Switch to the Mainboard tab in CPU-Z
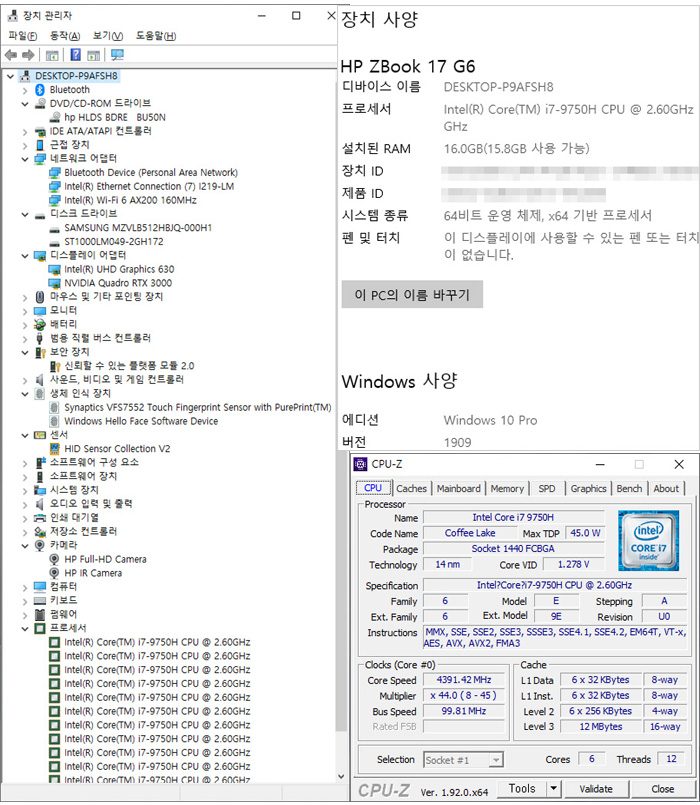 [459, 488]
